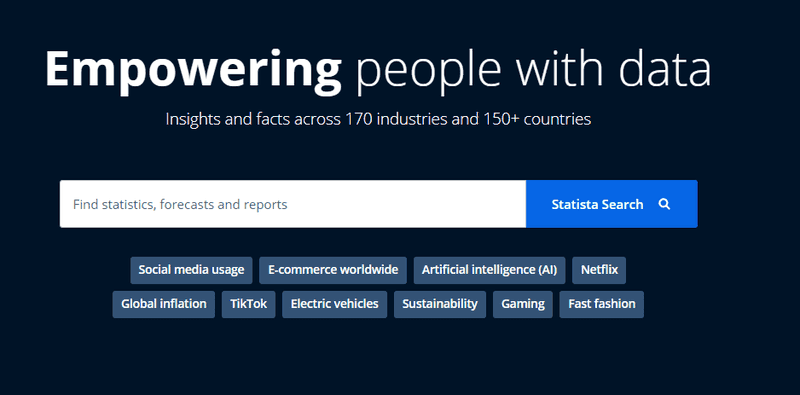Screen dimensions: 800x395
Task: Focus the Find statistics, forecasts and reports field
Action: [293, 204]
